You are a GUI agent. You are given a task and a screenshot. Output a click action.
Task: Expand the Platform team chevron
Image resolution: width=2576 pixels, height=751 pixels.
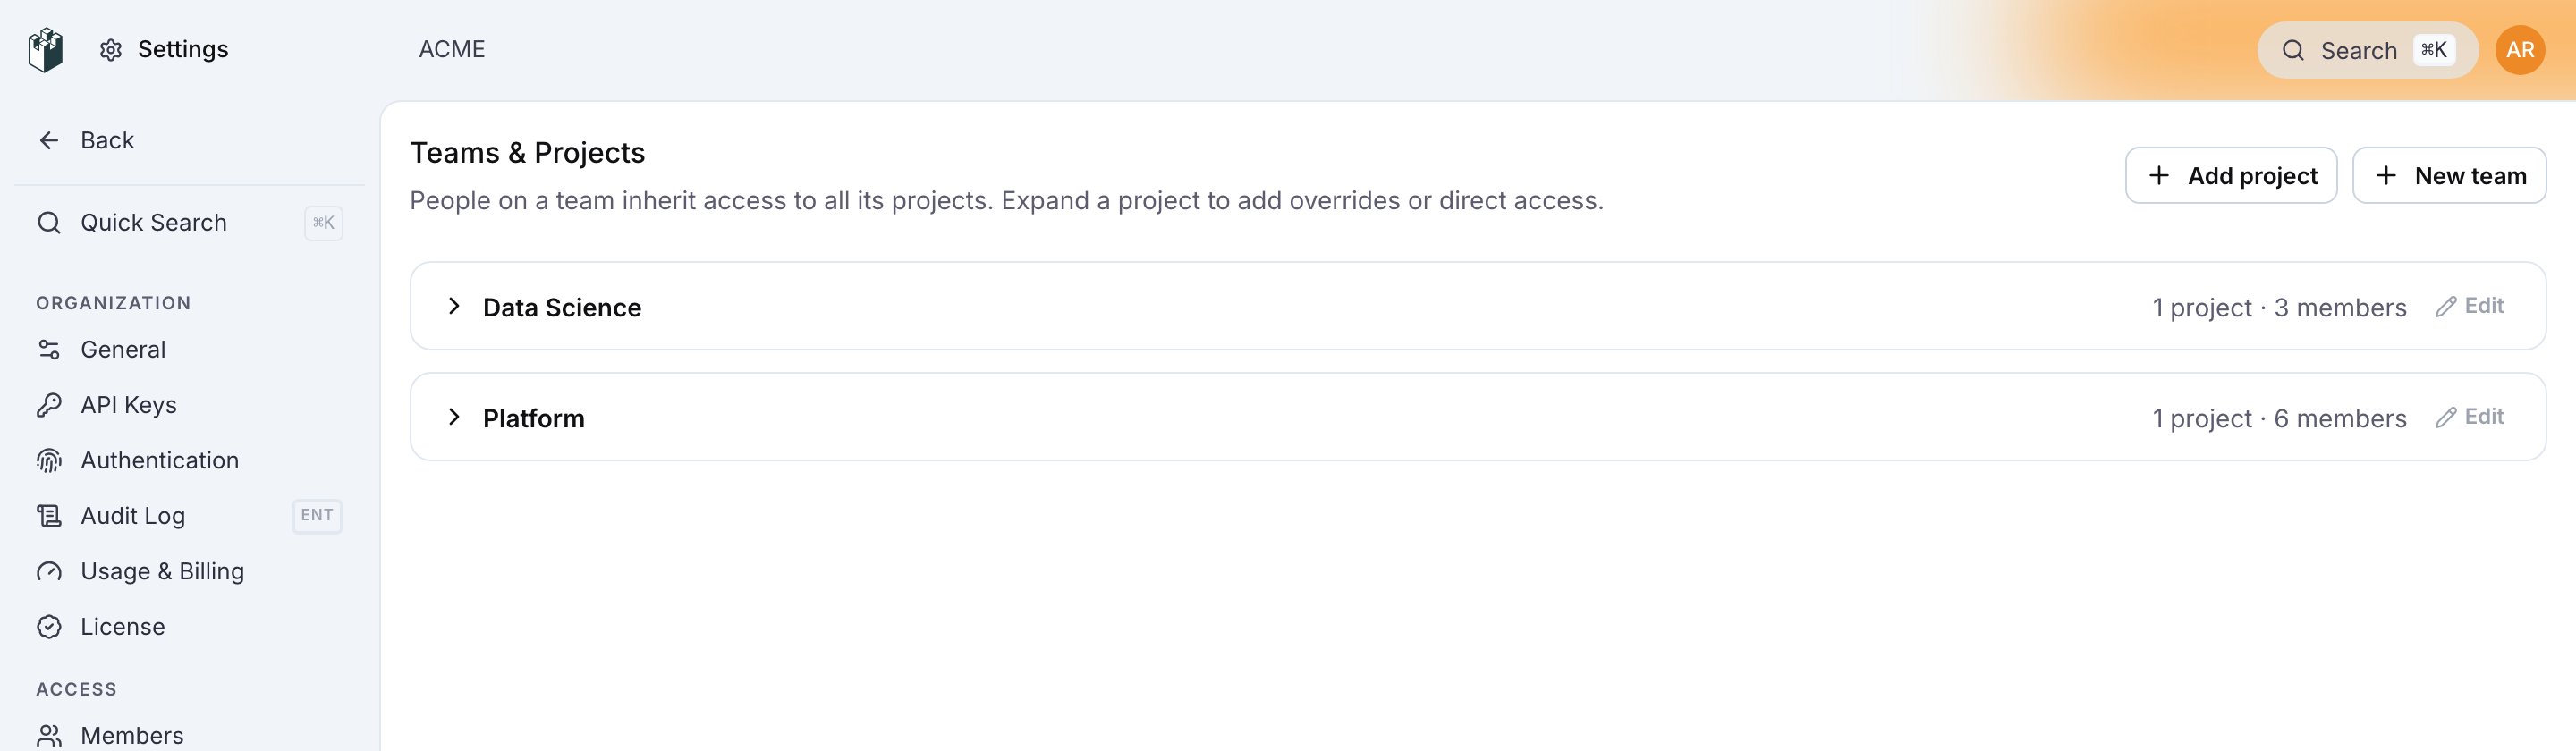pyautogui.click(x=454, y=417)
